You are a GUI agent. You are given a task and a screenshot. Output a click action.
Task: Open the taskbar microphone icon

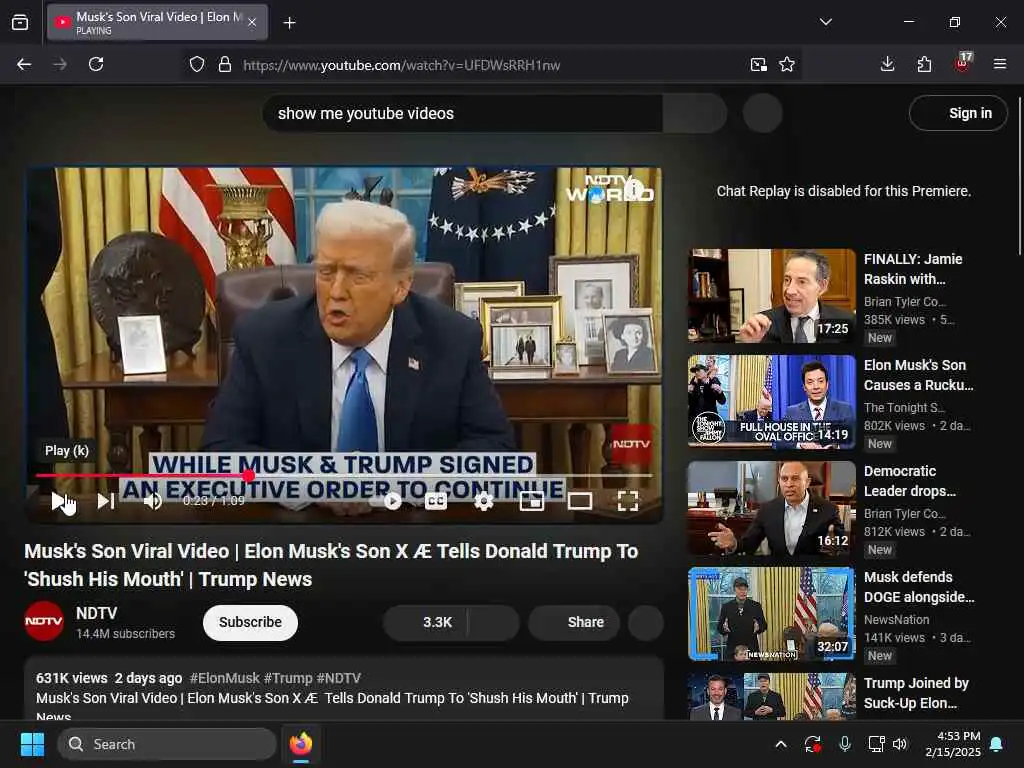(844, 744)
